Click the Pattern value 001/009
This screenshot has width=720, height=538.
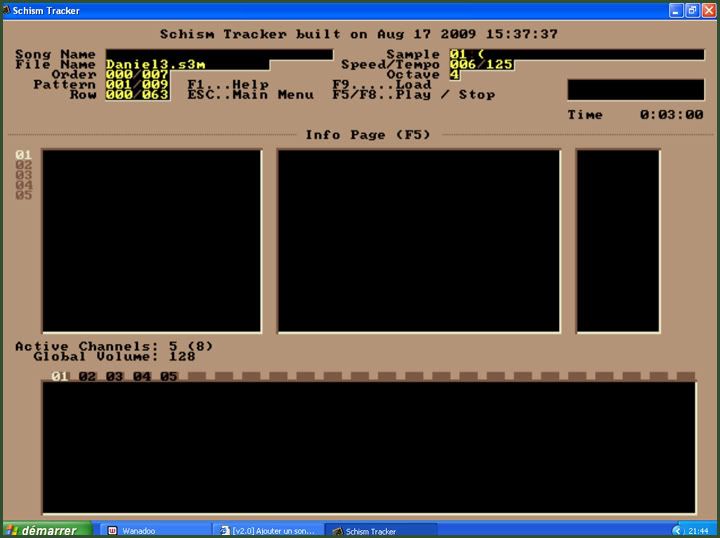(137, 85)
